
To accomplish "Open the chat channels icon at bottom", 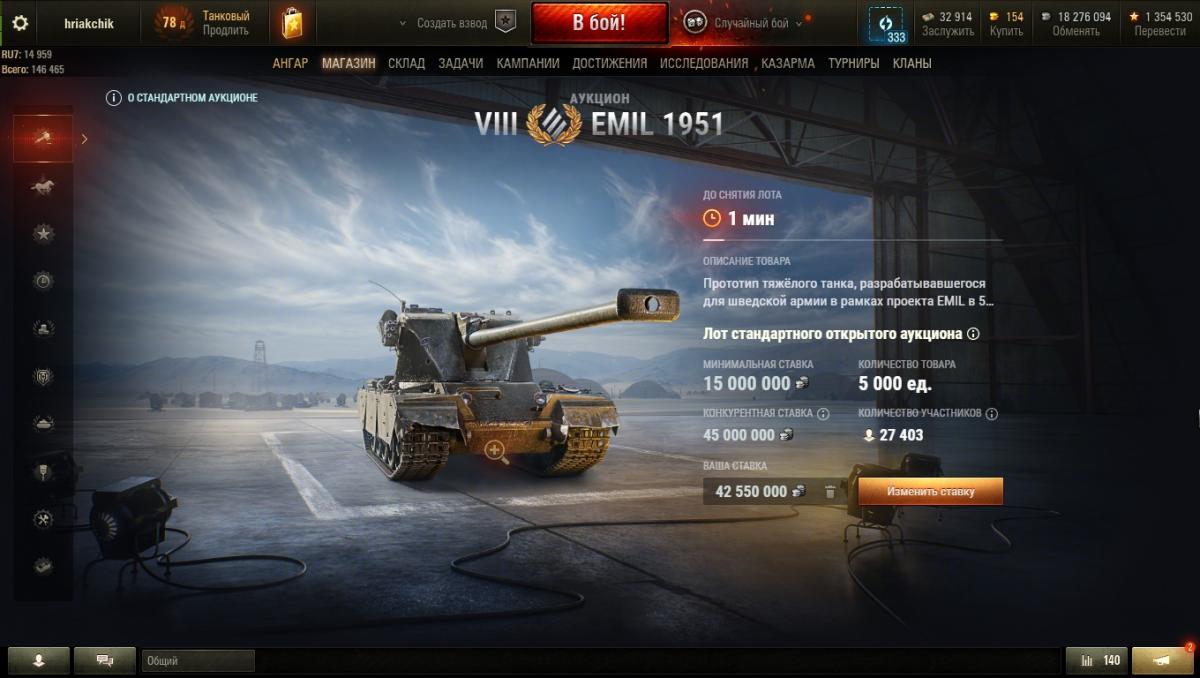I will tap(104, 660).
